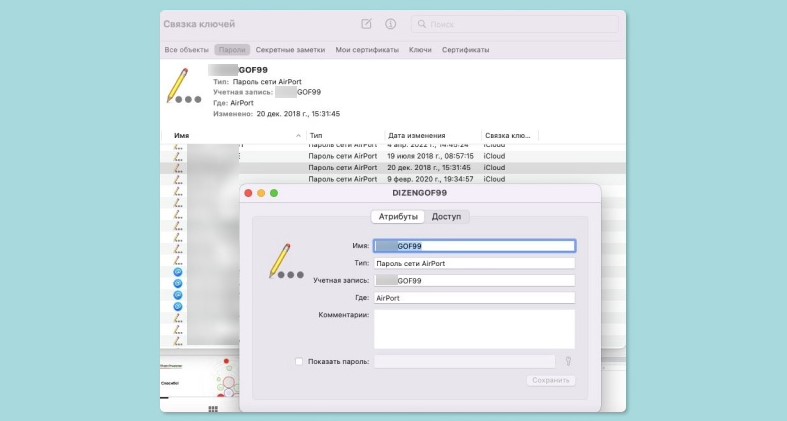
Task: Click the Сохранить button
Action: click(551, 380)
